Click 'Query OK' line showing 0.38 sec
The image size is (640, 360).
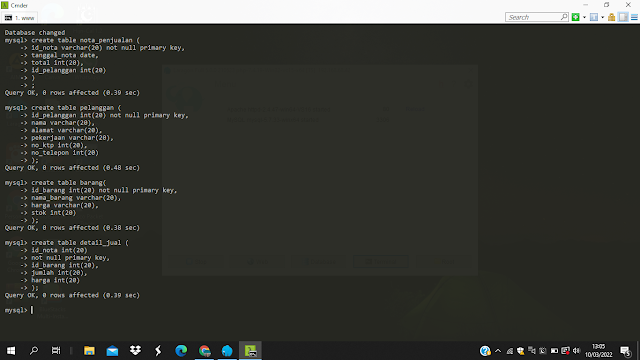tap(72, 228)
